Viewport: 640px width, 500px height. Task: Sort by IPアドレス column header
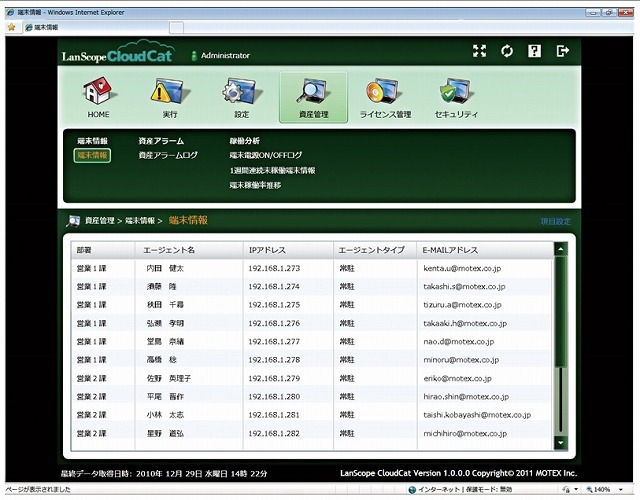(x=288, y=250)
